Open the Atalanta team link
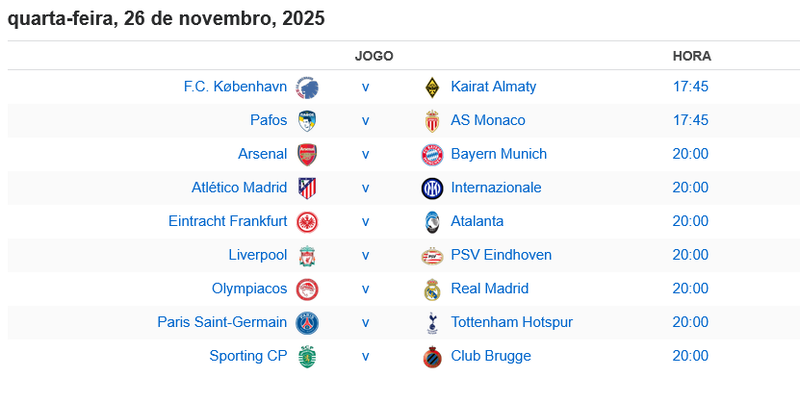Viewport: 800px width, 402px height. (x=477, y=221)
